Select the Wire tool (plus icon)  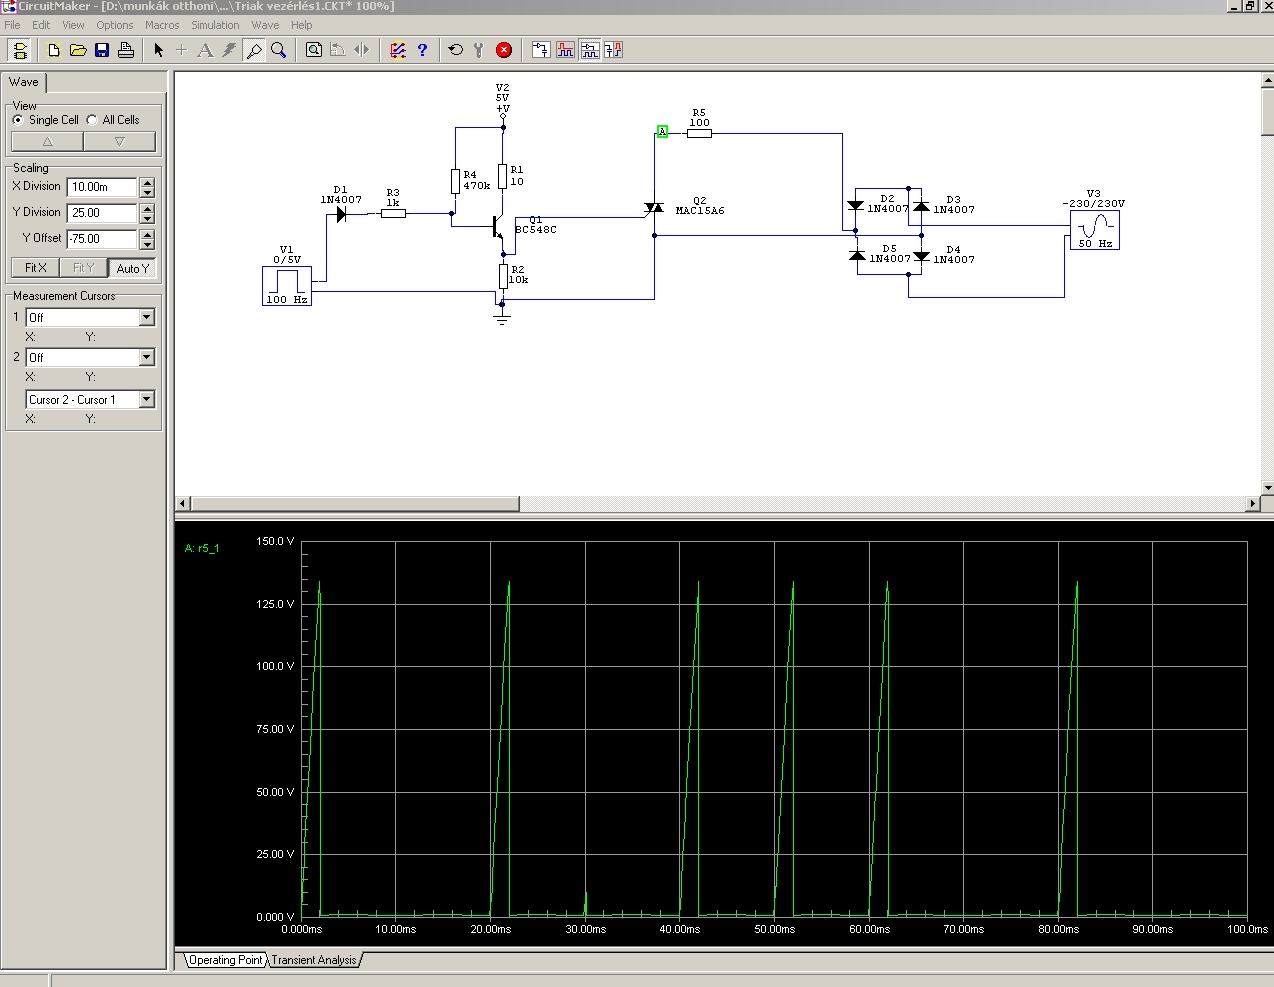tap(181, 50)
